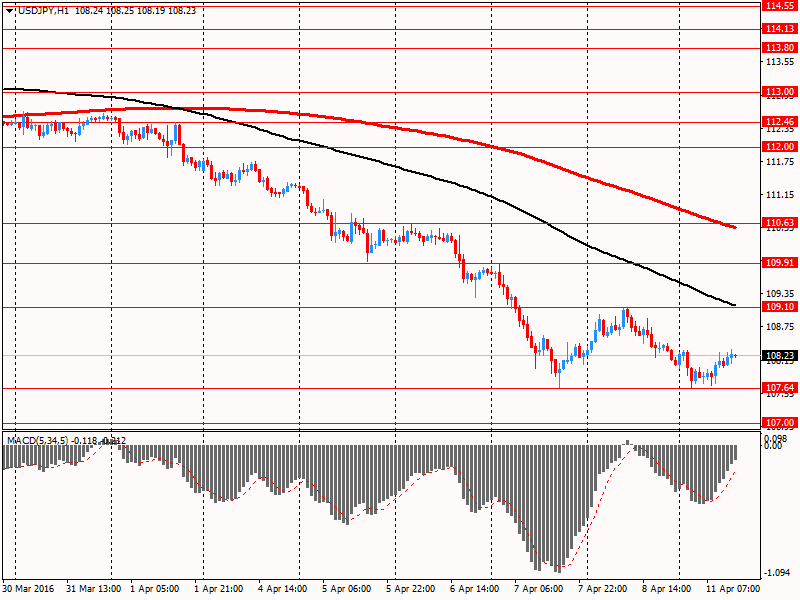Select the 110.63 price level label
The width and height of the screenshot is (800, 600).
tap(780, 222)
